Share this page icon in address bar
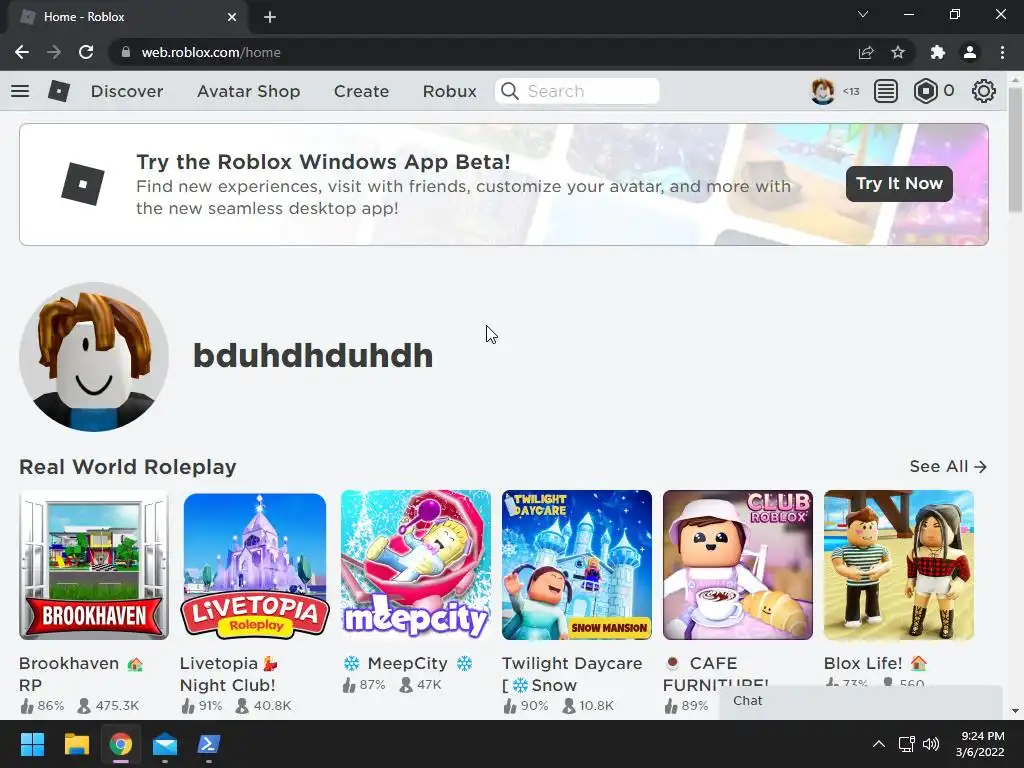1024x768 pixels. [x=866, y=52]
